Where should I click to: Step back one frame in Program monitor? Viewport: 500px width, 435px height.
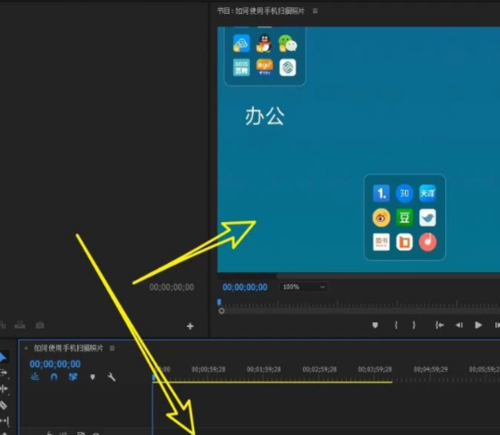pos(459,325)
